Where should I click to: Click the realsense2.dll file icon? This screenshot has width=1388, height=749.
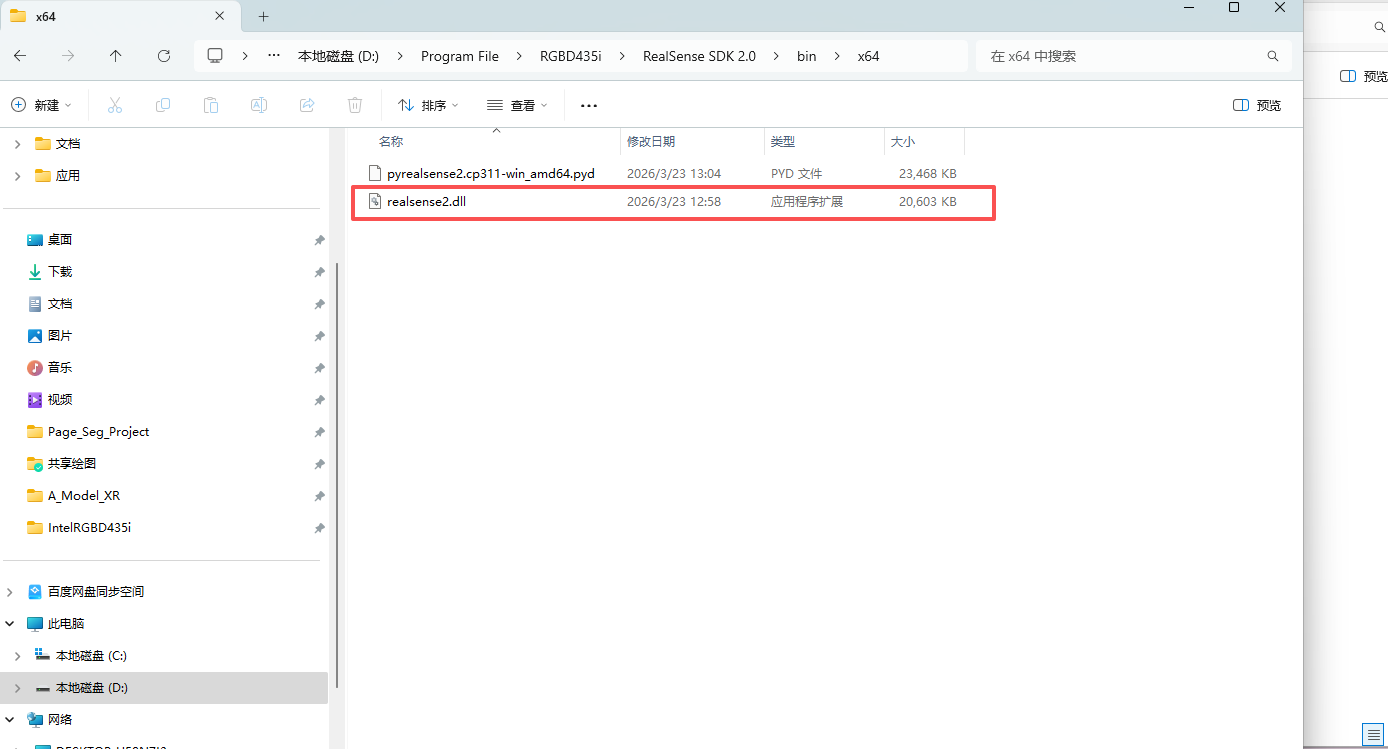tap(375, 201)
